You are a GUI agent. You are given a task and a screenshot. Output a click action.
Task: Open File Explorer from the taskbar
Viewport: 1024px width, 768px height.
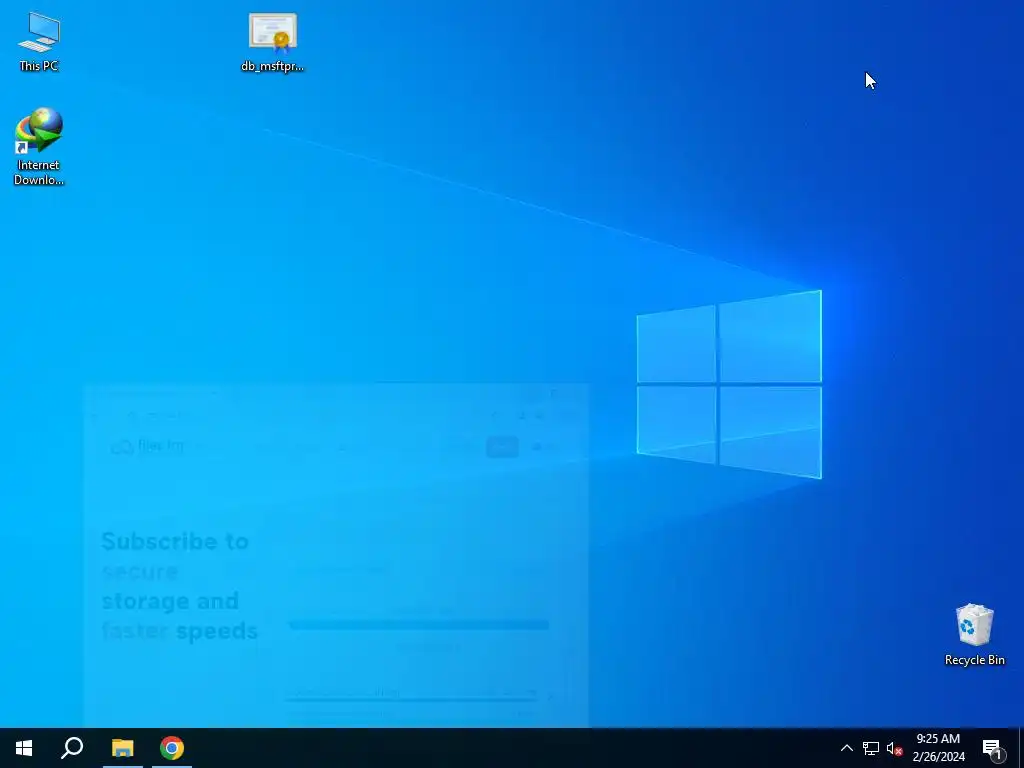tap(123, 748)
